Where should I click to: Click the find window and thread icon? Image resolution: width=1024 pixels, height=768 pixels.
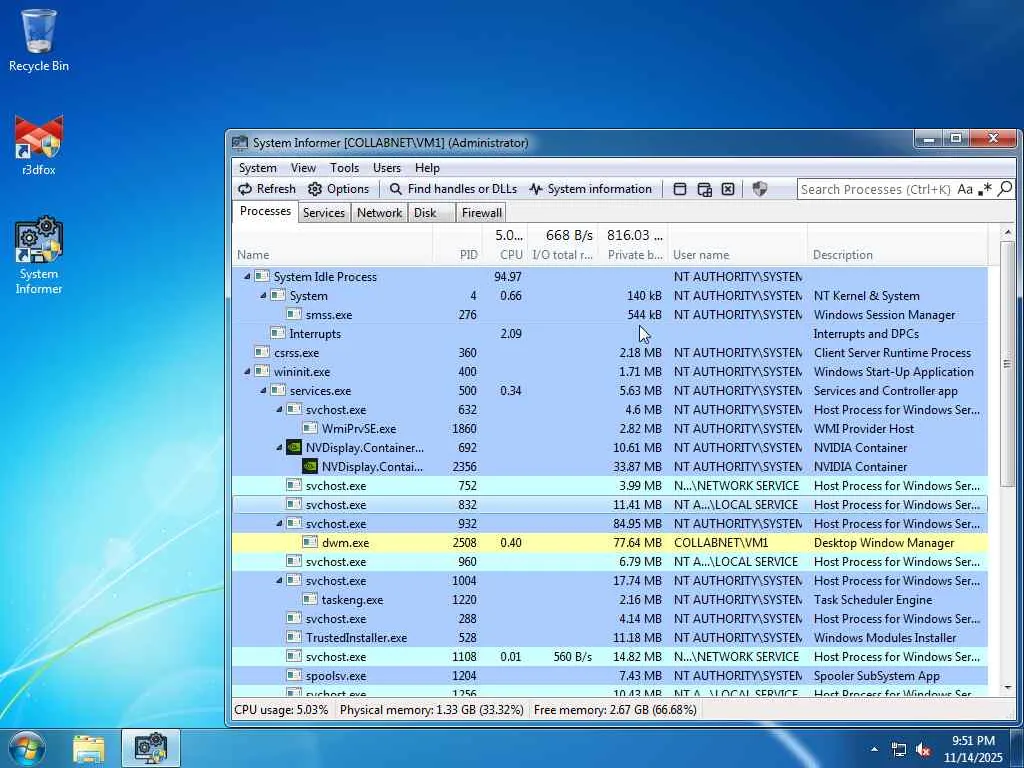tap(704, 189)
